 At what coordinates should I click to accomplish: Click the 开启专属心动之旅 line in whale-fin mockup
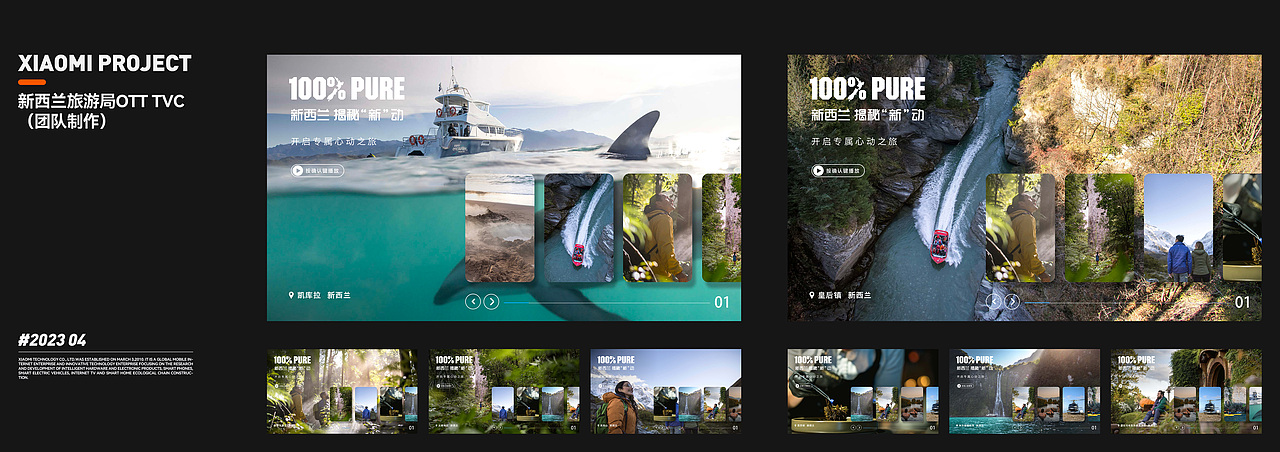pyautogui.click(x=334, y=142)
